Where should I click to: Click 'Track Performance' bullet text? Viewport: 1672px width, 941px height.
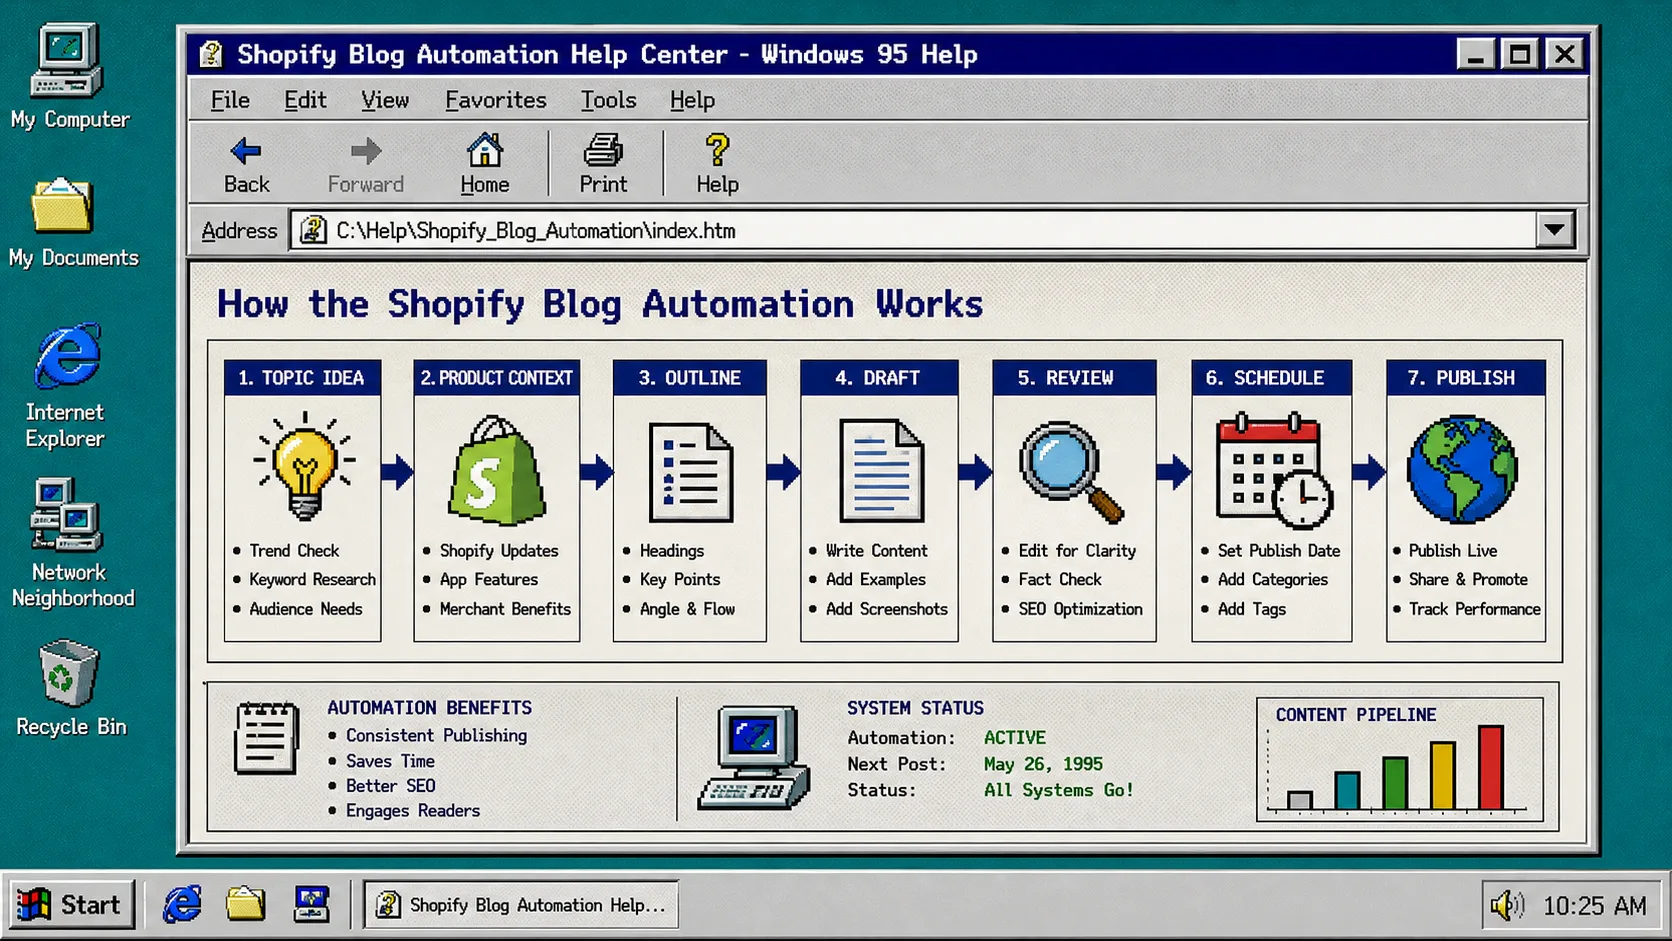click(1474, 609)
